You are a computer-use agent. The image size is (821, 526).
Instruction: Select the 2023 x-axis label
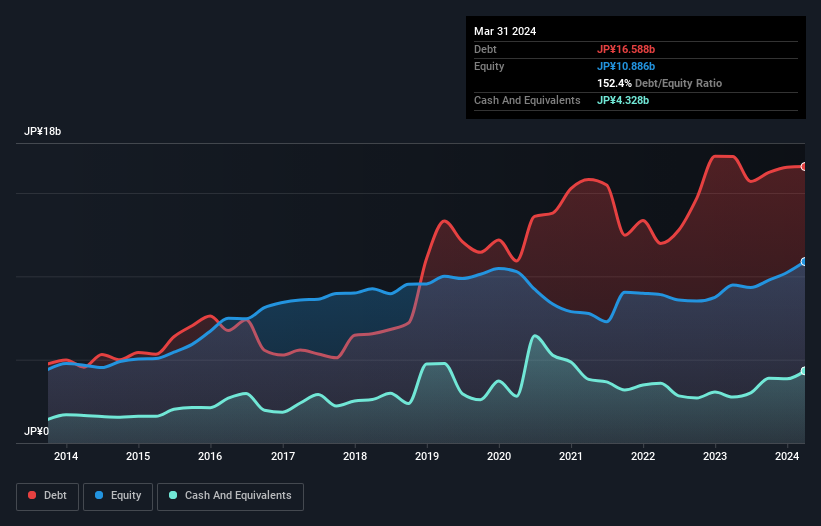coord(715,456)
